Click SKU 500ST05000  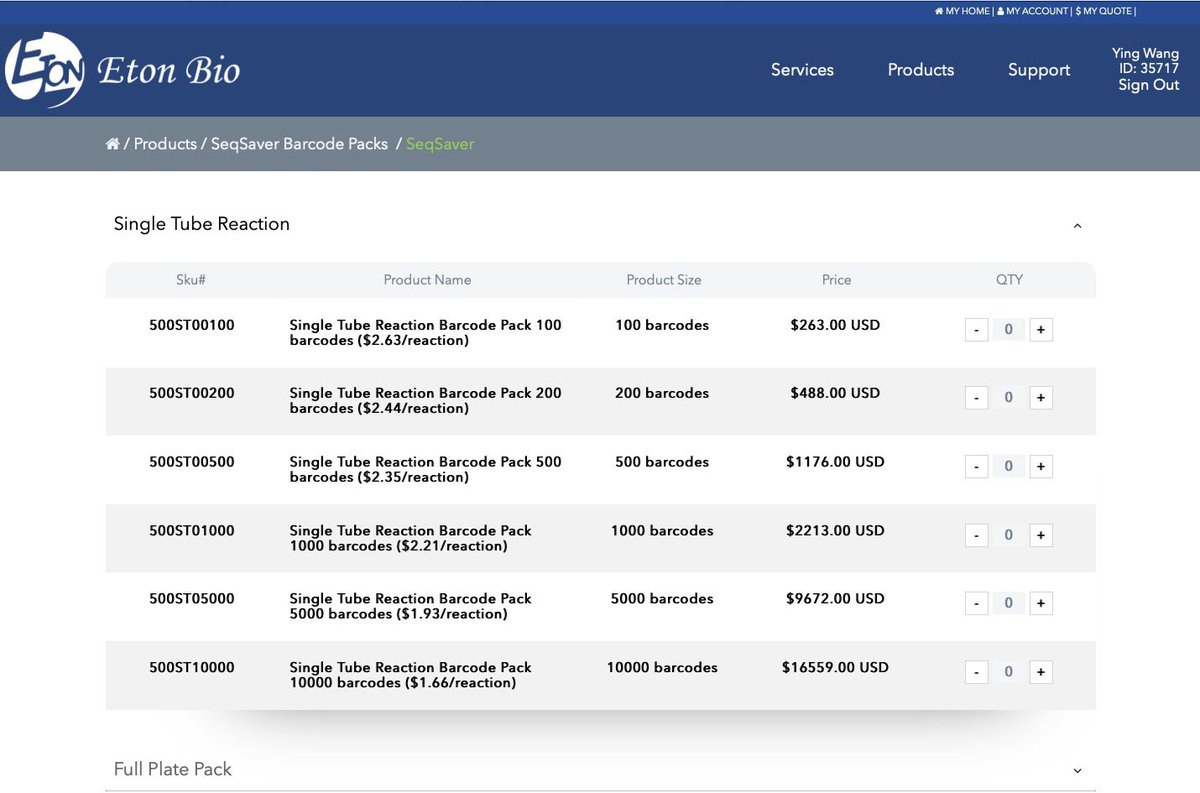point(191,599)
